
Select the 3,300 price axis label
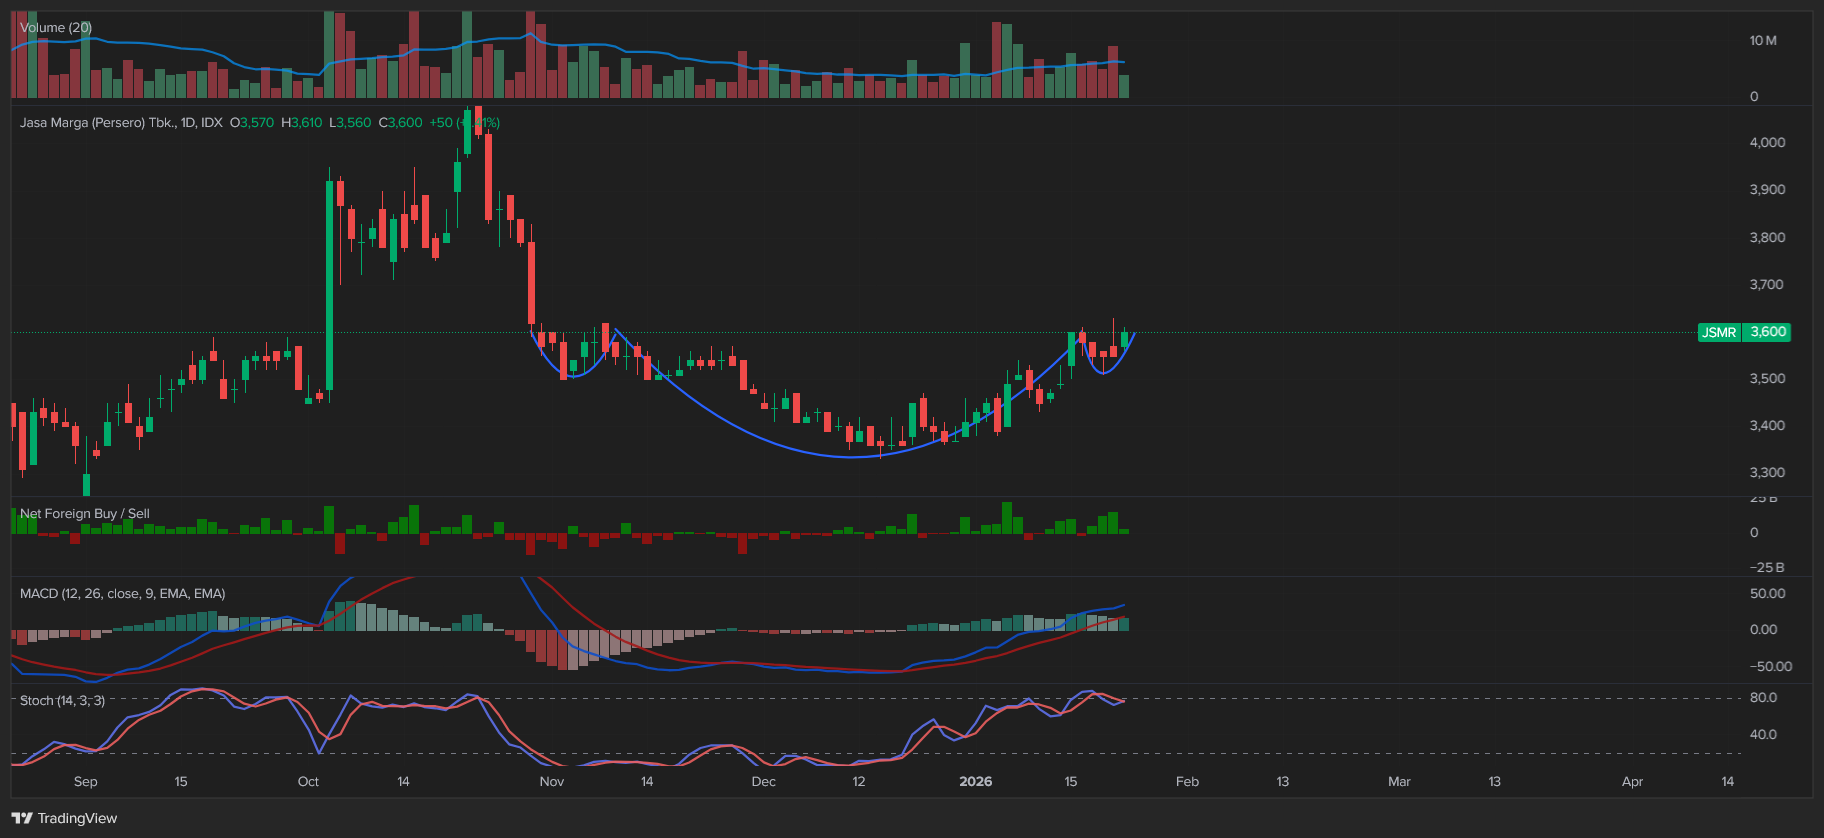1767,473
